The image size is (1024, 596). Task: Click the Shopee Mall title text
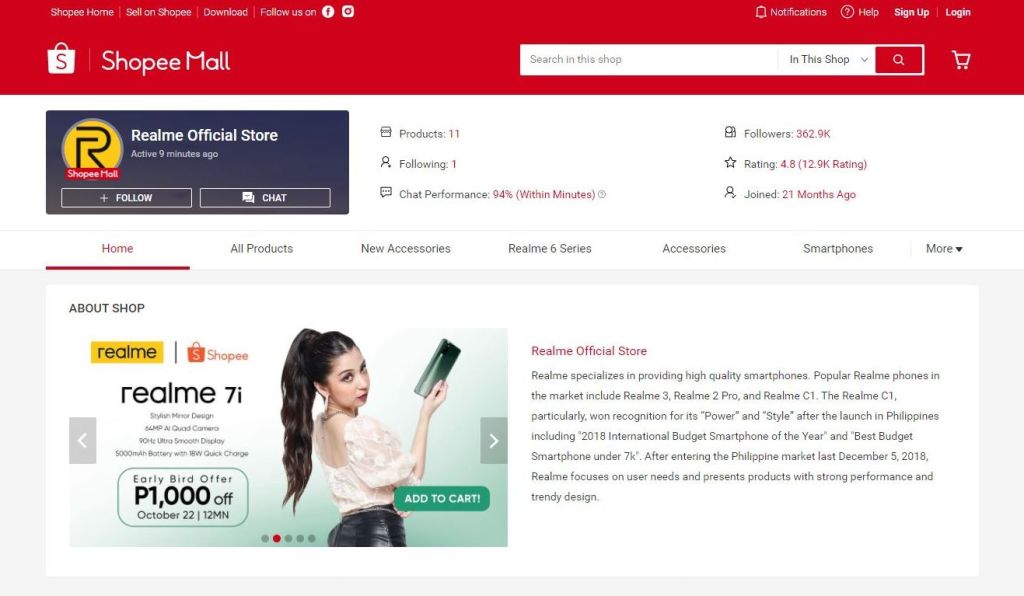coord(165,61)
